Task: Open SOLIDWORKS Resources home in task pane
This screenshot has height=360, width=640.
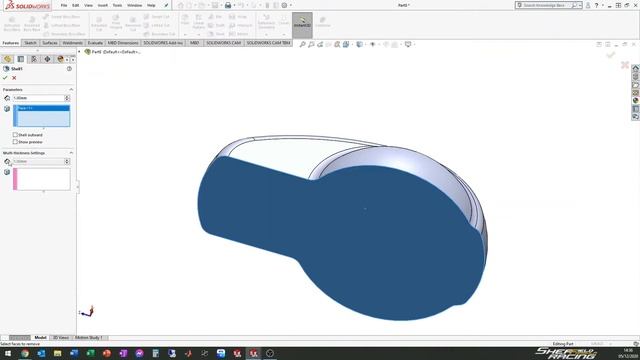Action: pos(635,68)
